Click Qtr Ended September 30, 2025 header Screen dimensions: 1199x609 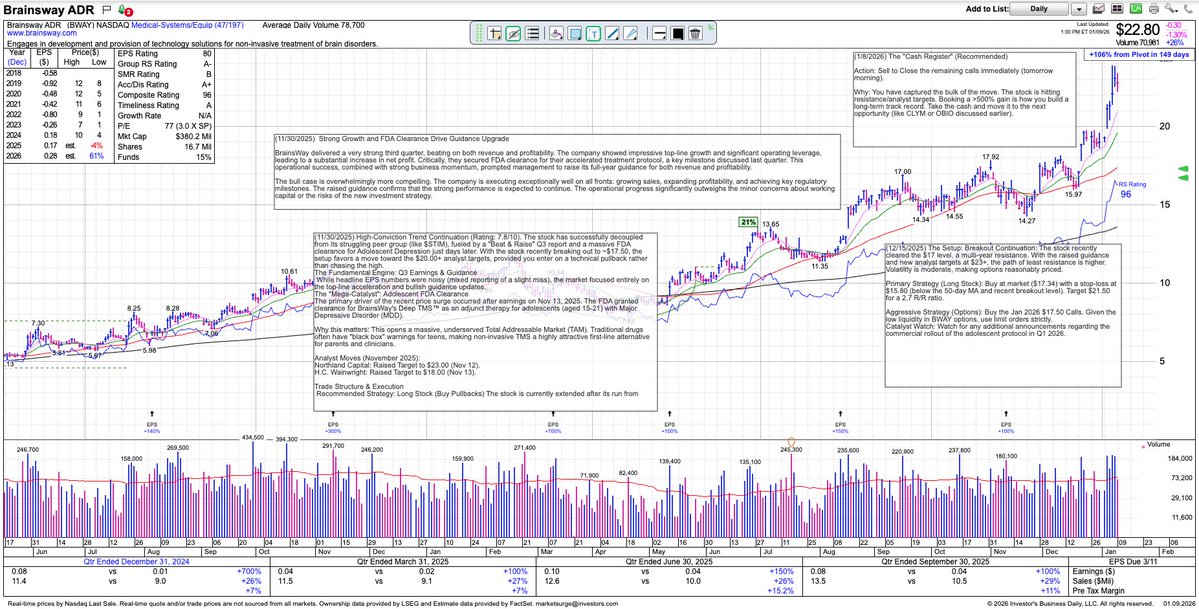[x=934, y=561]
